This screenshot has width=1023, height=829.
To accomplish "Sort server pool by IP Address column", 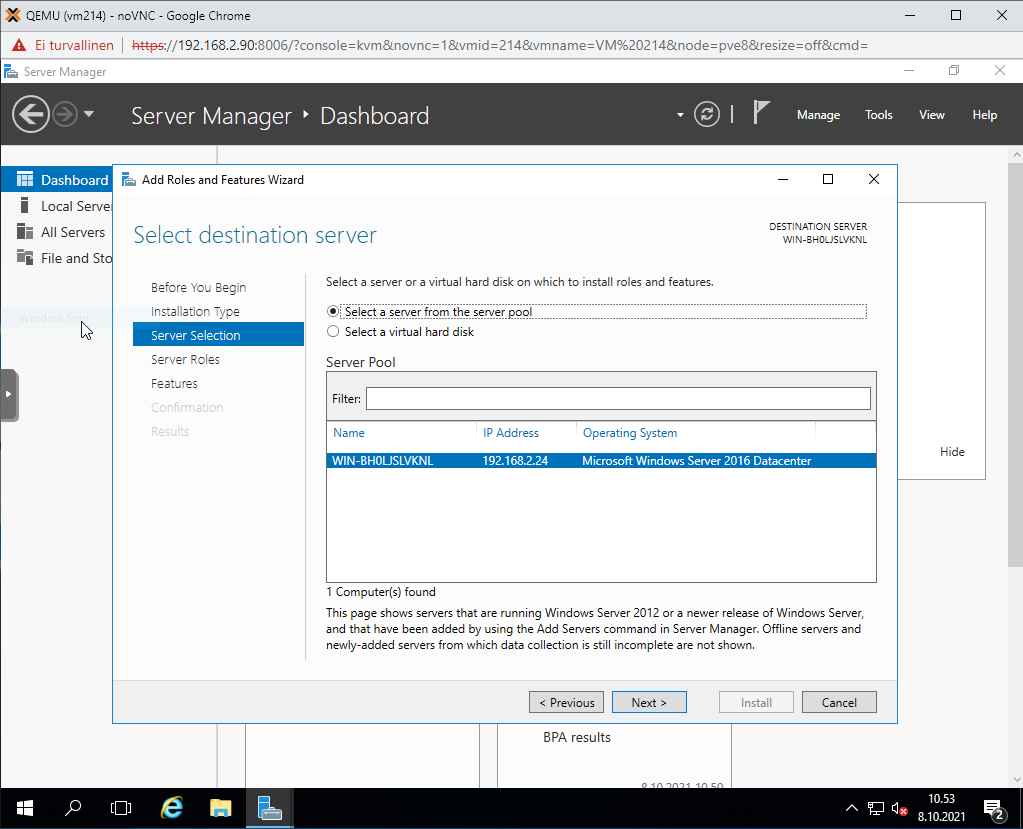I will pyautogui.click(x=511, y=433).
